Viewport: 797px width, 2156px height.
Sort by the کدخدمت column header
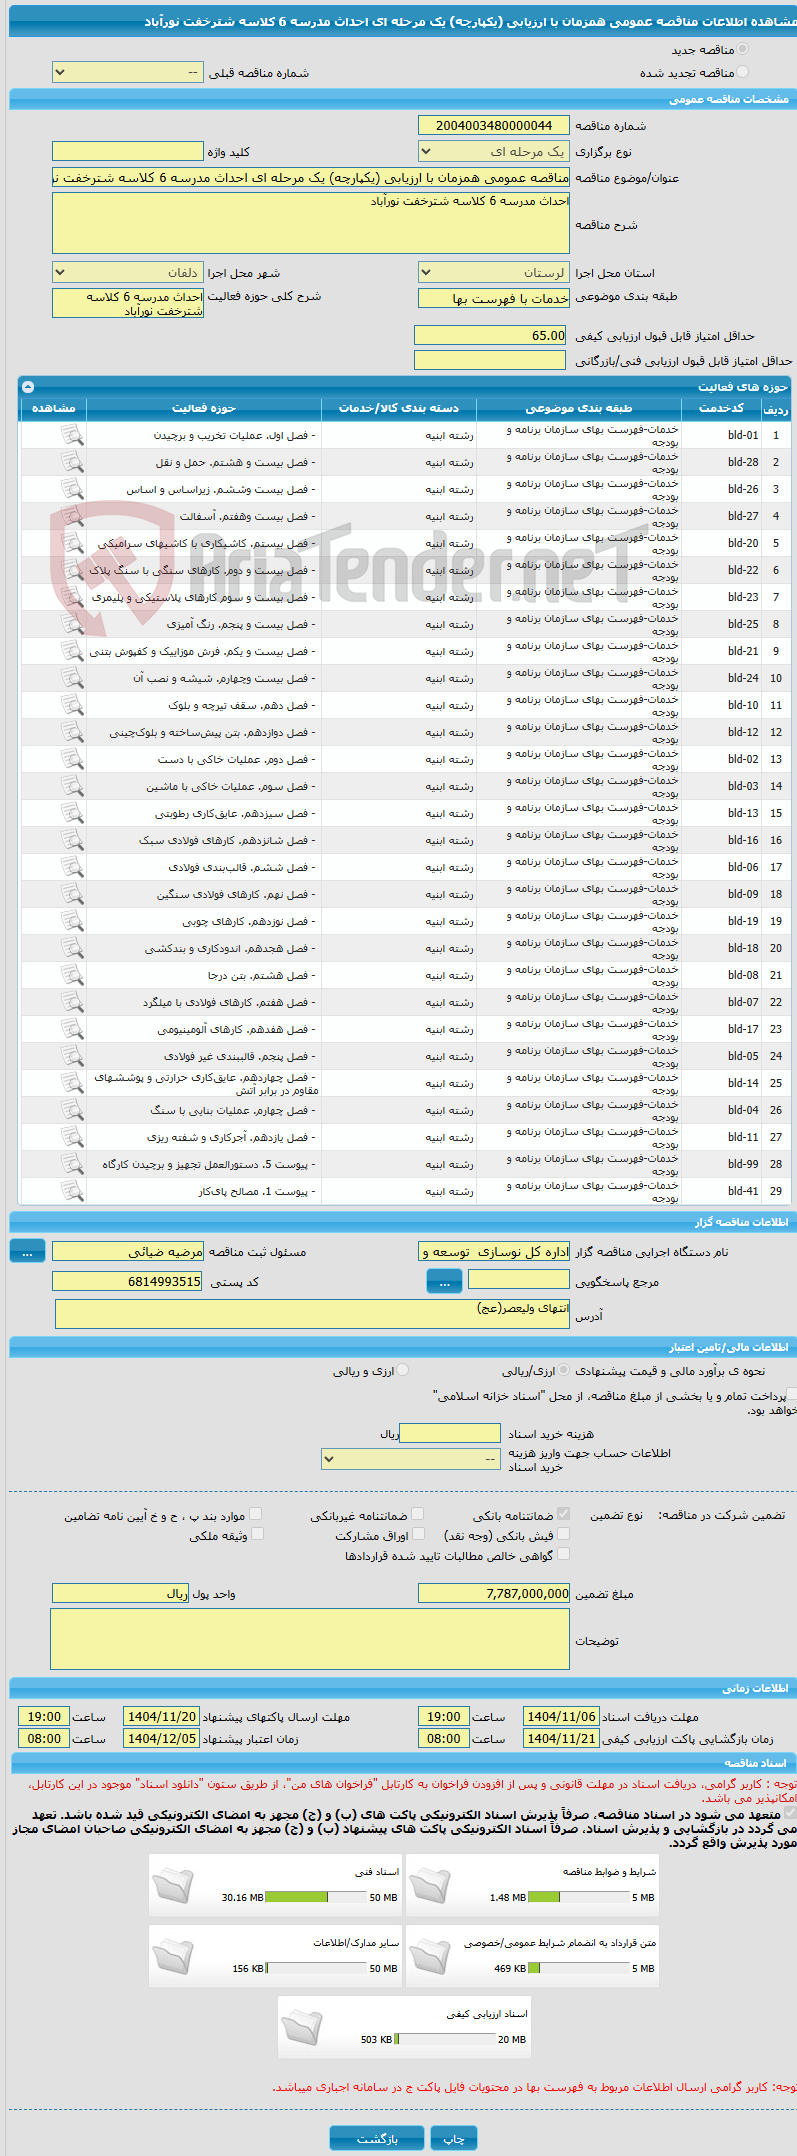721,408
